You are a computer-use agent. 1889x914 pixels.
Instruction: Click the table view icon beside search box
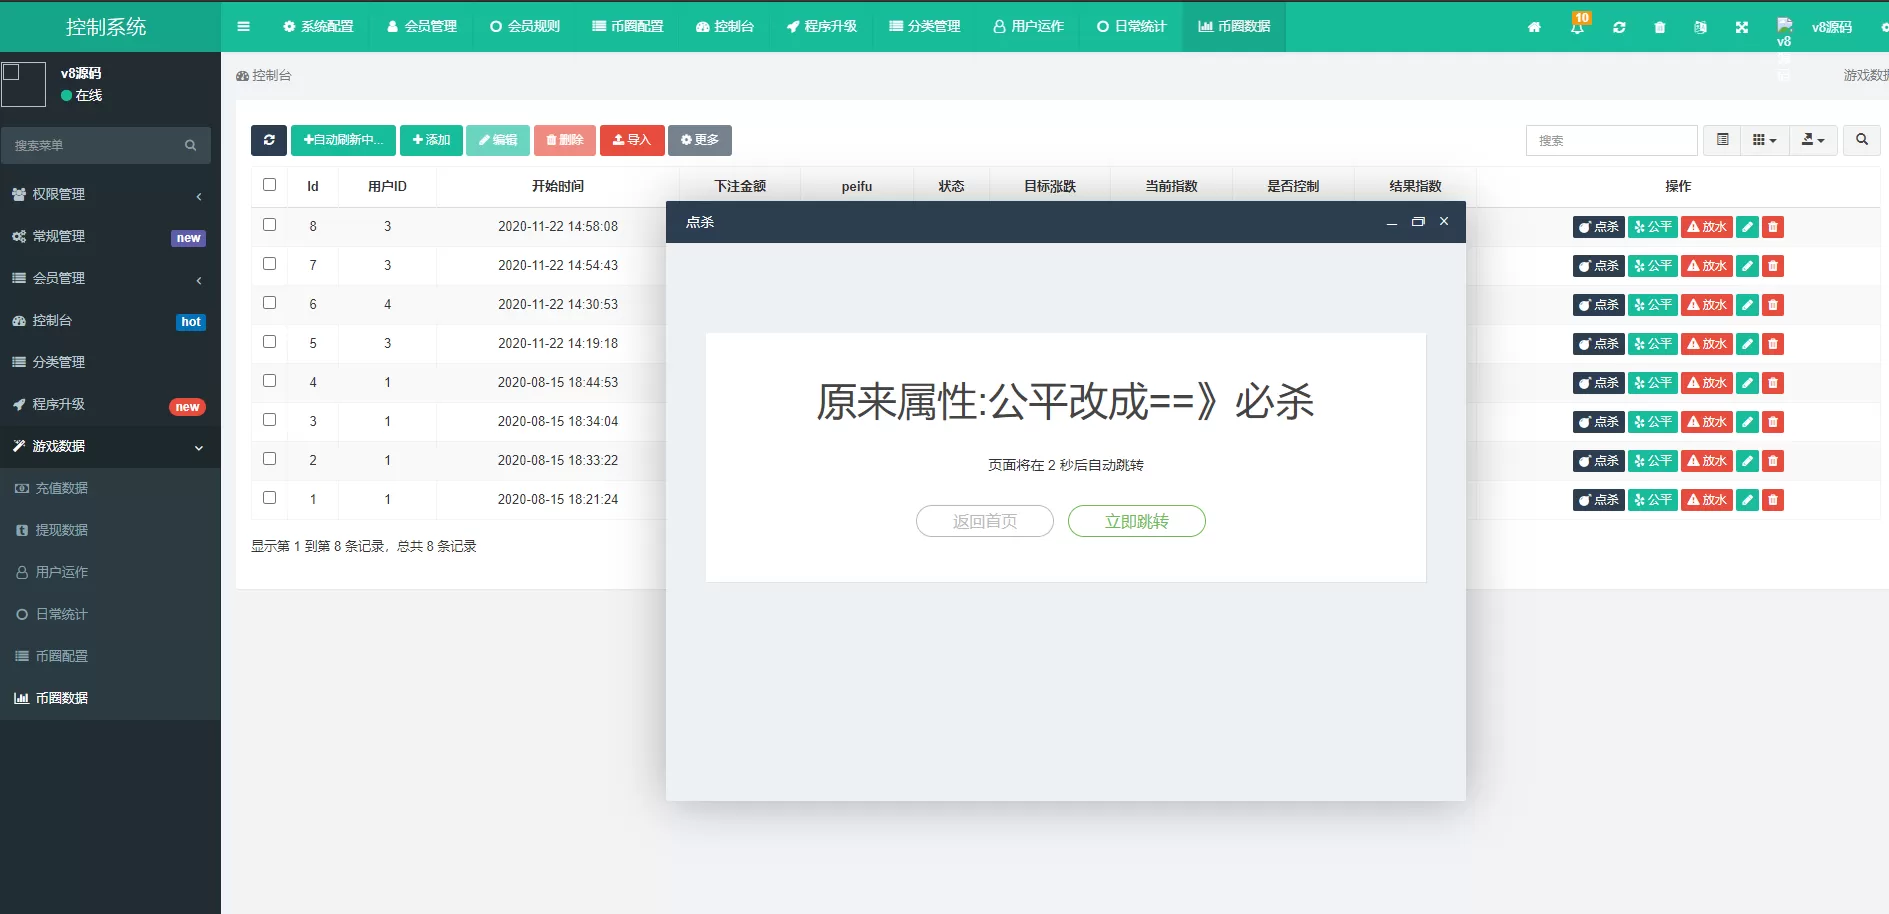click(x=1722, y=140)
